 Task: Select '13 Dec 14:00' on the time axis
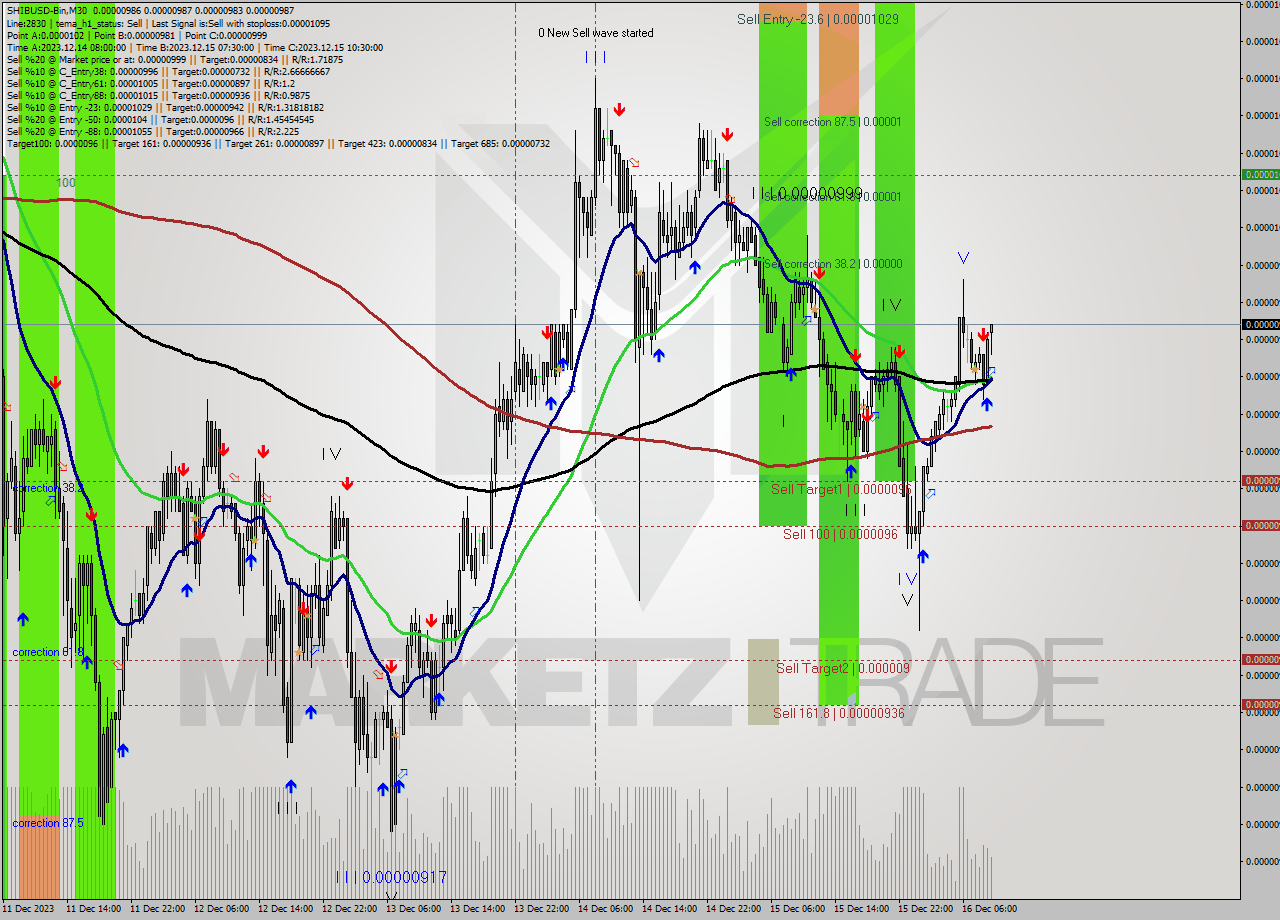[477, 909]
